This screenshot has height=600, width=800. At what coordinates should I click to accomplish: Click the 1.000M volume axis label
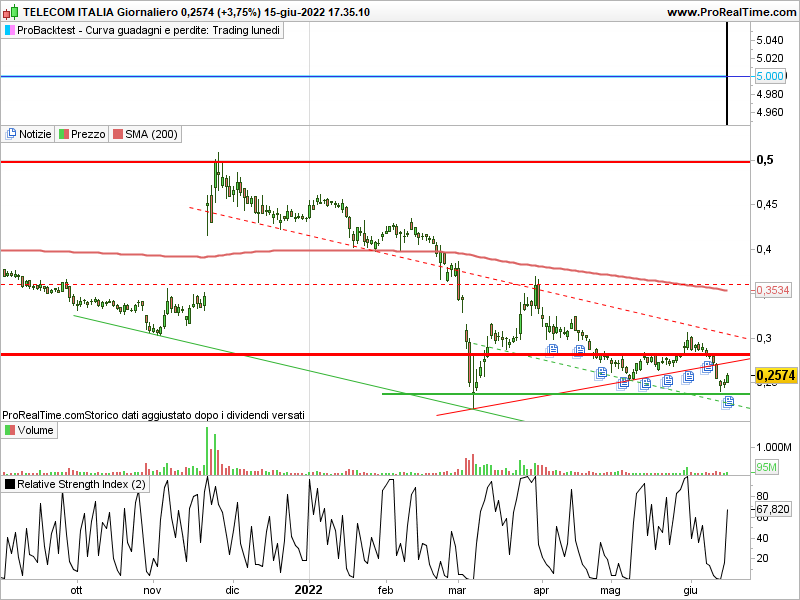(773, 447)
